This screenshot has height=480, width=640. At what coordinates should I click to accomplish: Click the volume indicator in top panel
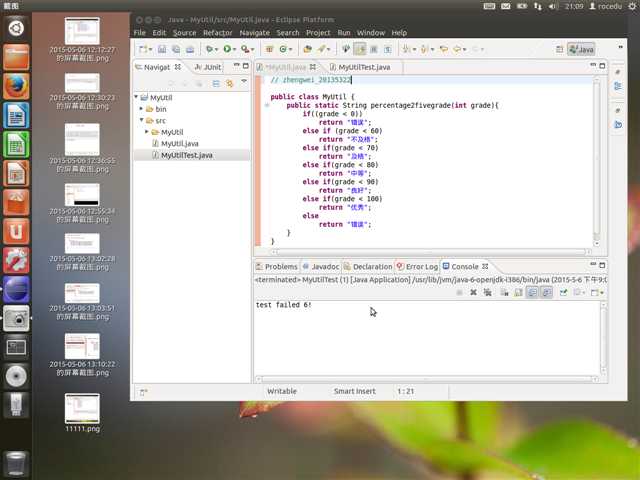553,6
